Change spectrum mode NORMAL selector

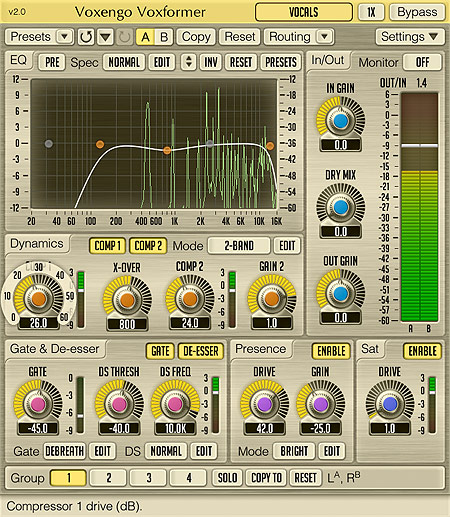pyautogui.click(x=124, y=62)
